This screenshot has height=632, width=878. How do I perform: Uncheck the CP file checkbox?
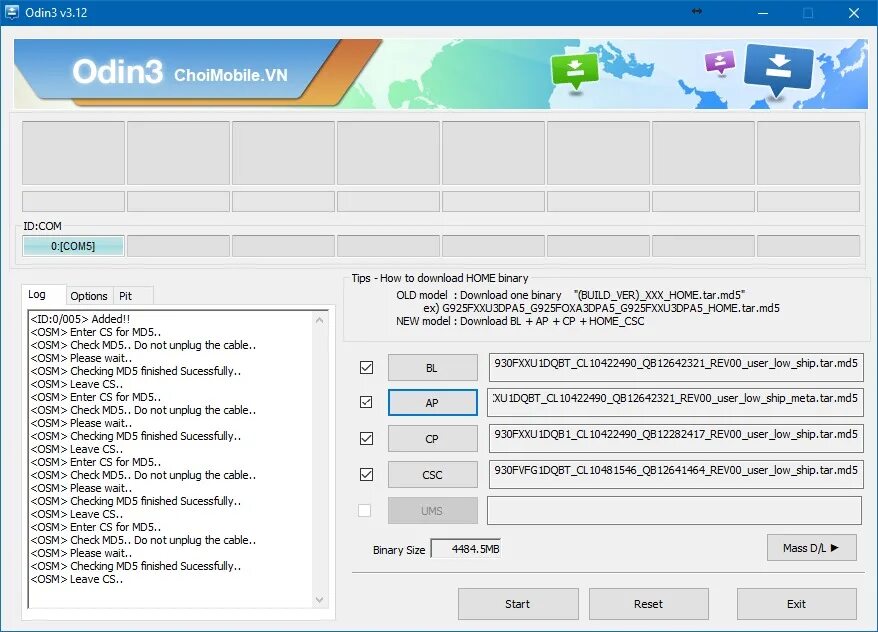366,438
